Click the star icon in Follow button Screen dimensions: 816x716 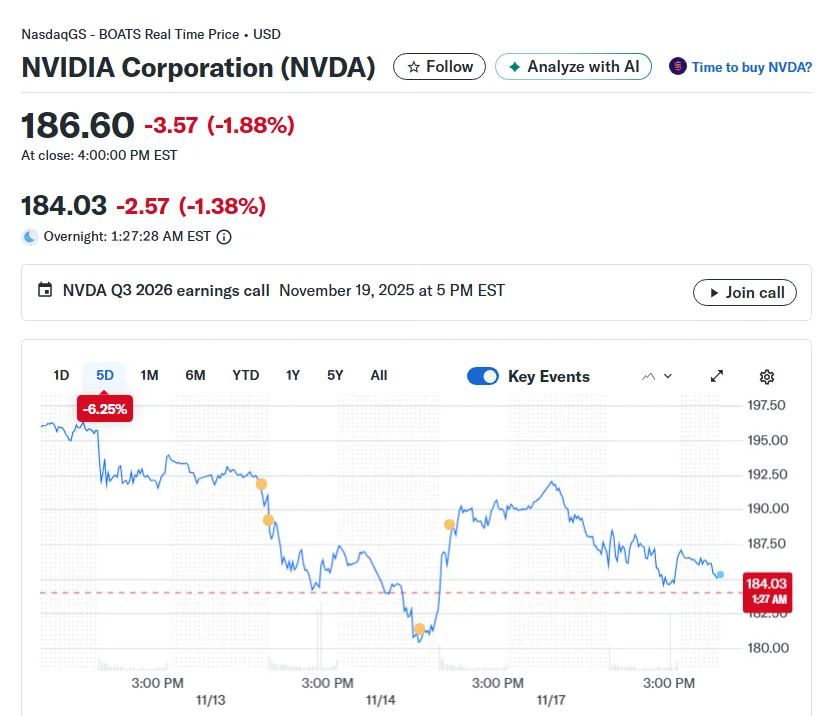pyautogui.click(x=414, y=66)
